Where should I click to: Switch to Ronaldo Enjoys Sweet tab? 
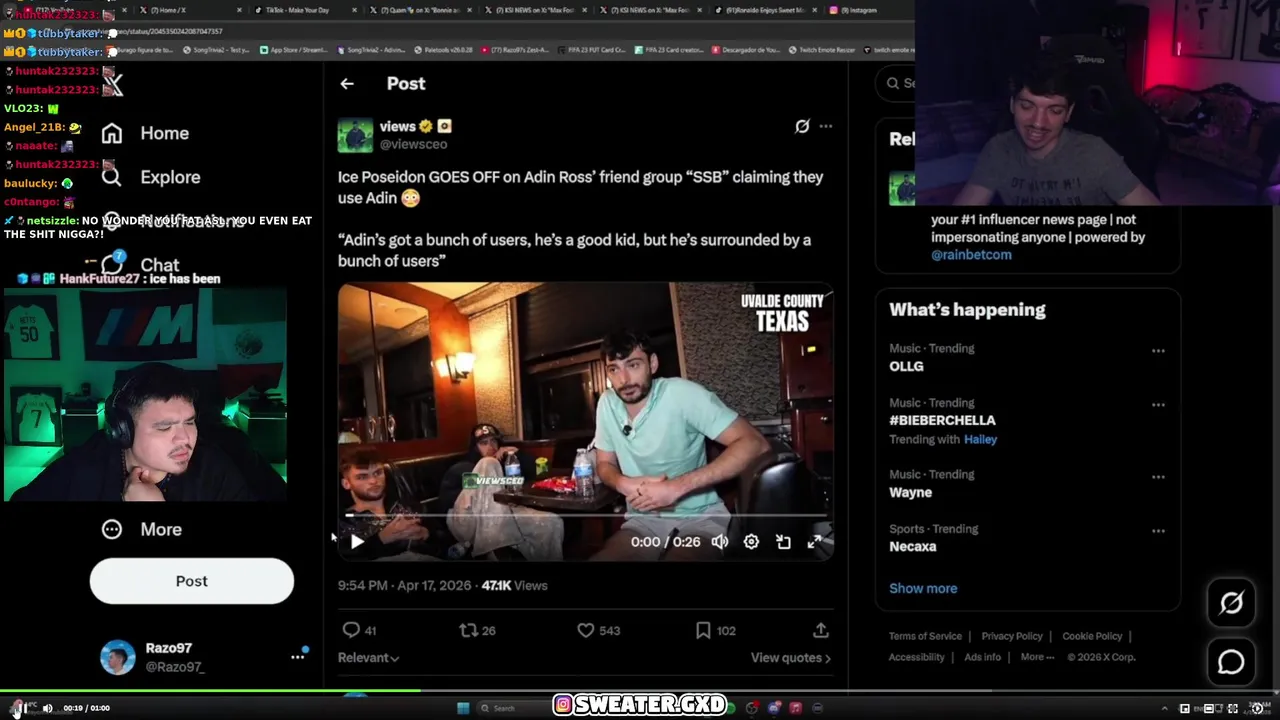pyautogui.click(x=765, y=10)
